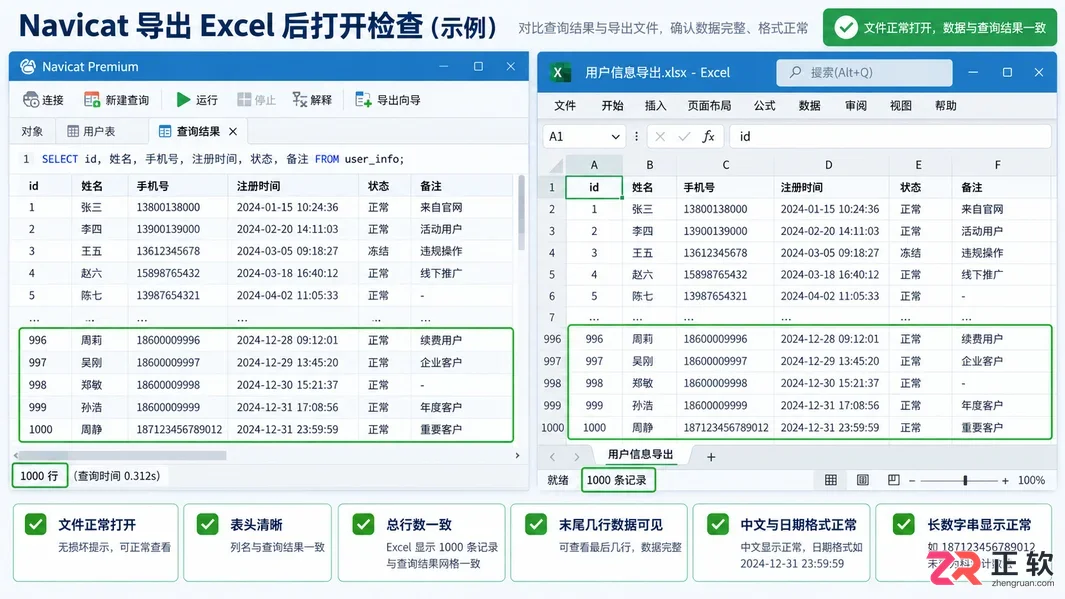Image resolution: width=1065 pixels, height=599 pixels.
Task: Switch to Page Layout view icon
Action: point(862,480)
